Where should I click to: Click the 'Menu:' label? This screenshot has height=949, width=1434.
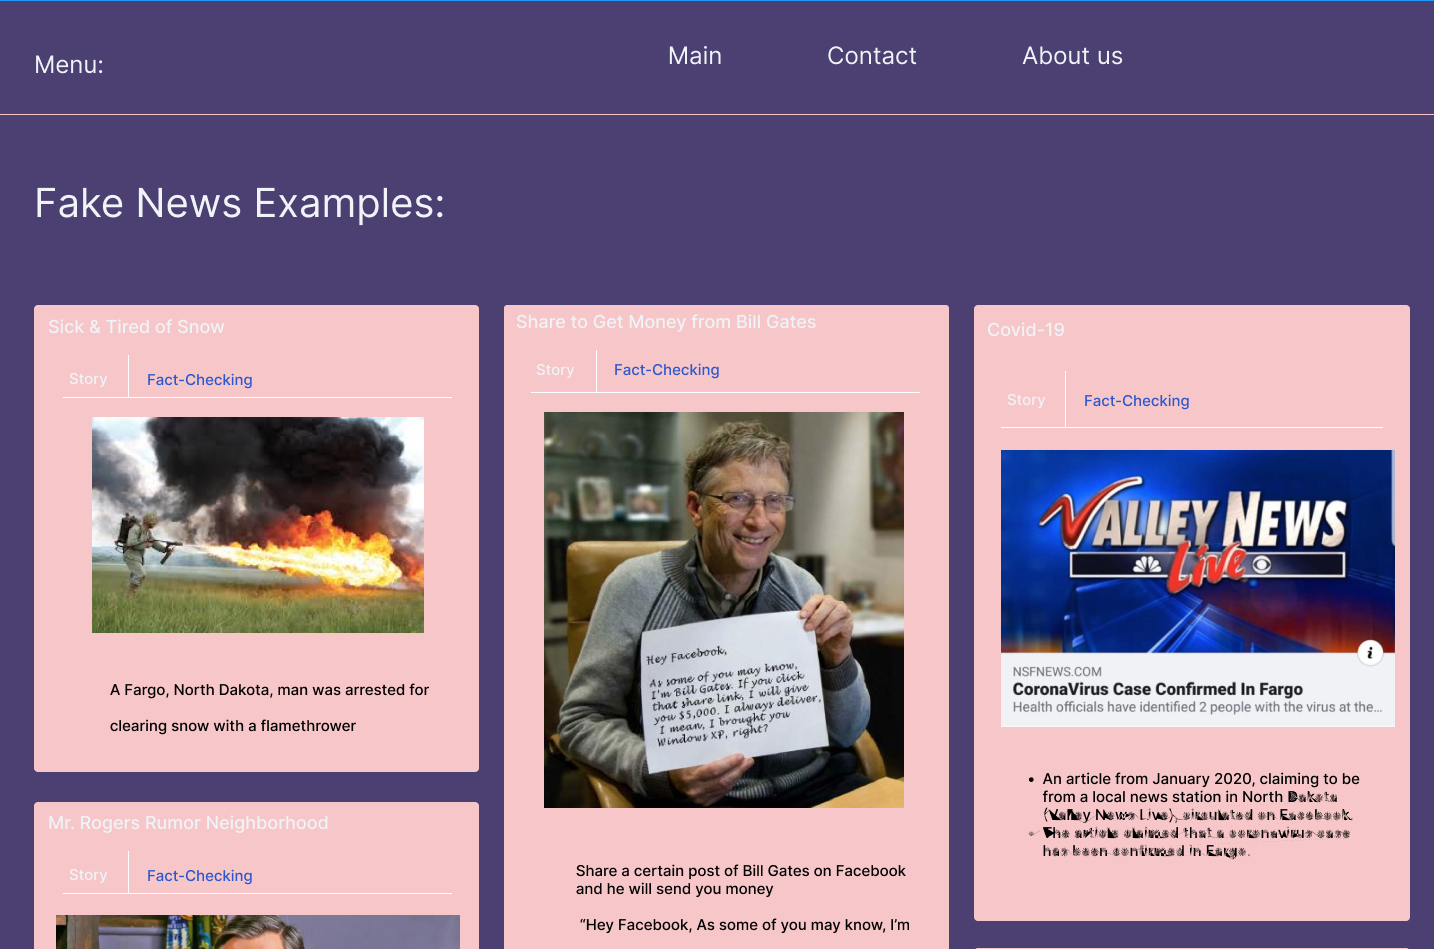pyautogui.click(x=69, y=65)
